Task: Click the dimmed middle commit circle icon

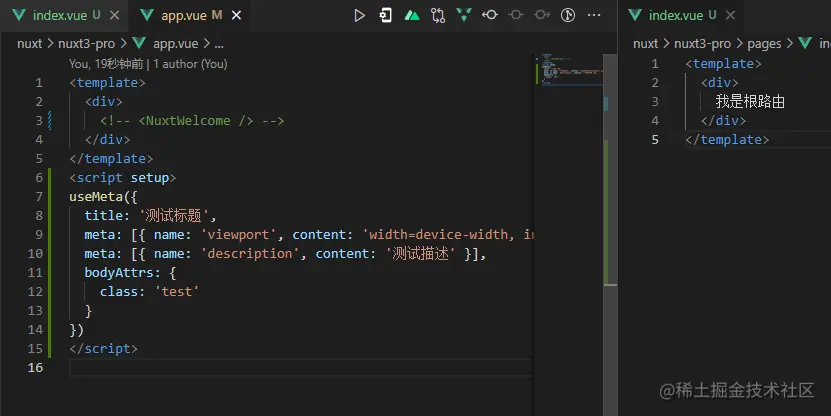Action: [x=516, y=15]
